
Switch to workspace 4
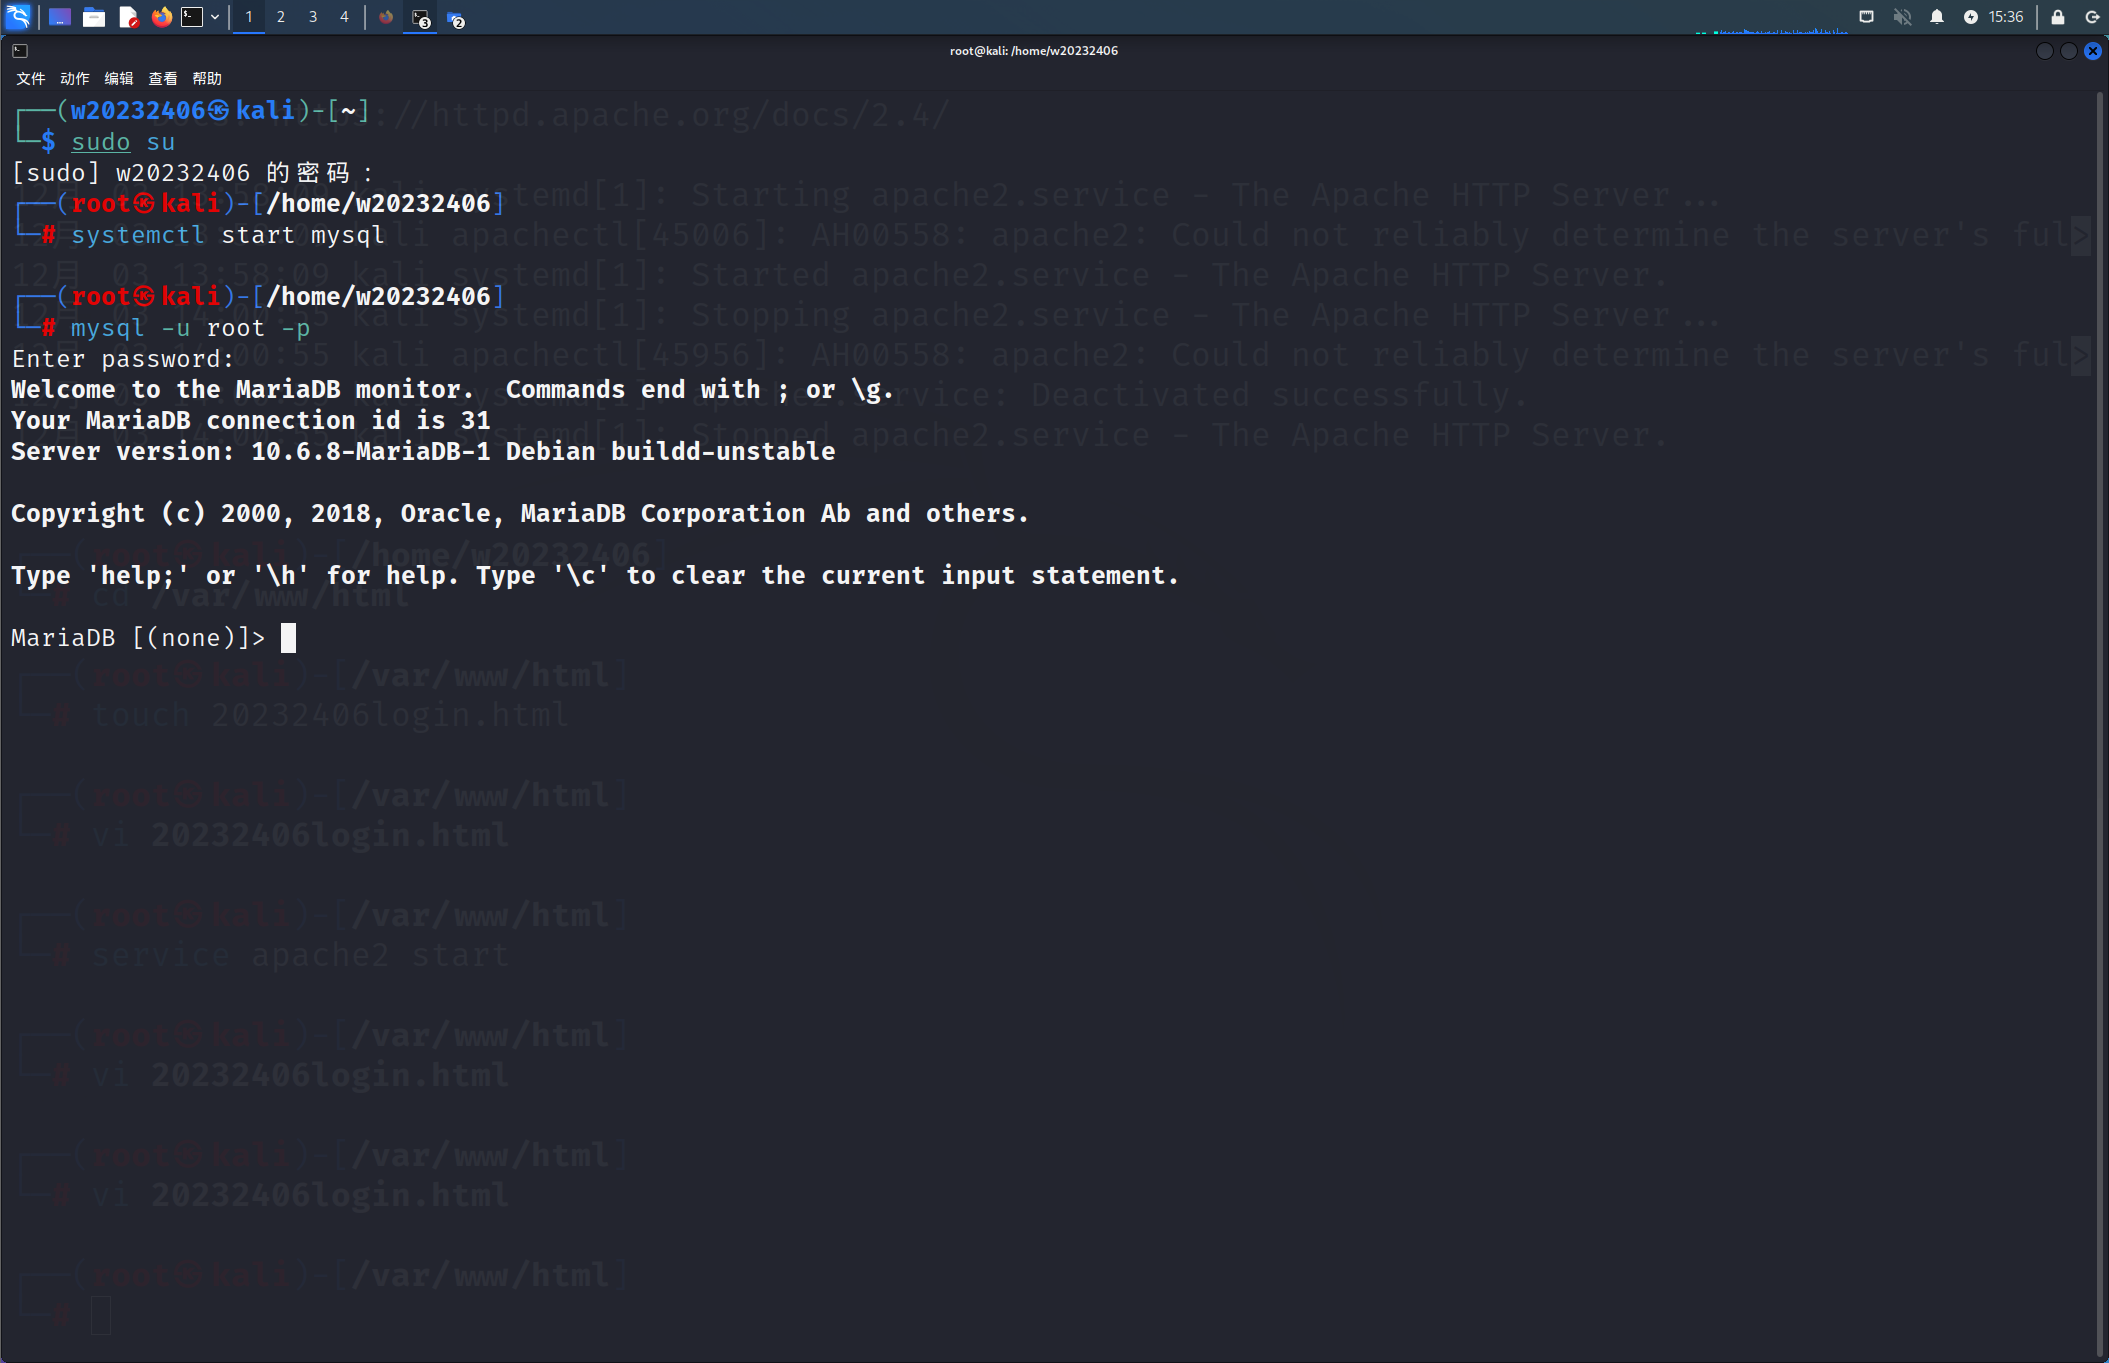tap(344, 17)
